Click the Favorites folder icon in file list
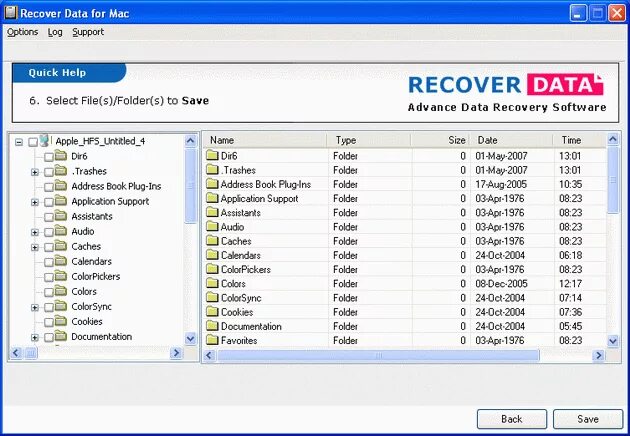This screenshot has height=436, width=630. click(212, 340)
